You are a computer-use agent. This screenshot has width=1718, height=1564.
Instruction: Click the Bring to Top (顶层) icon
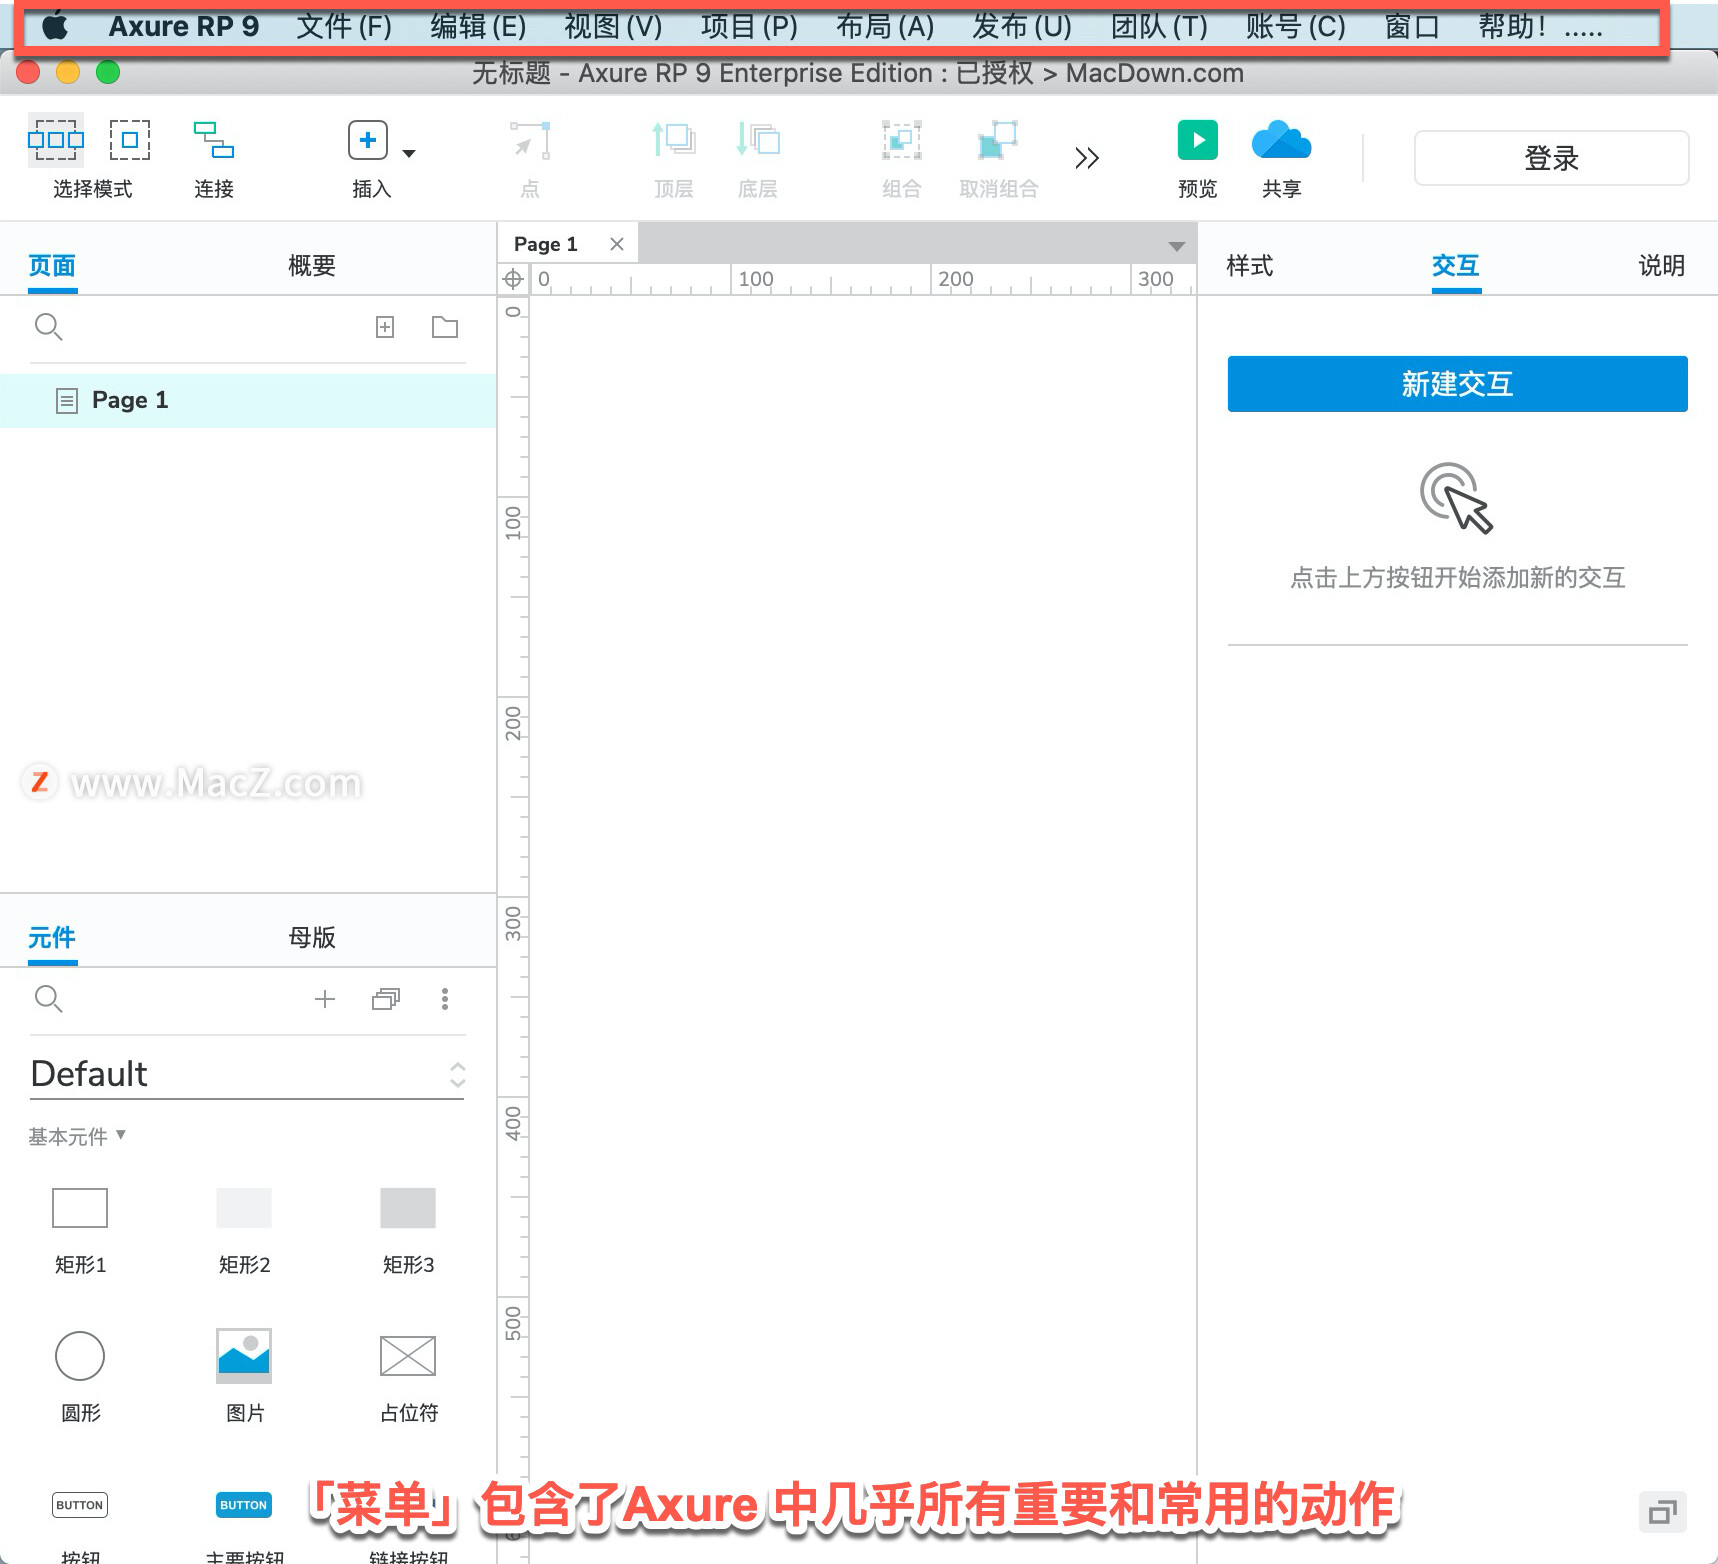674,140
